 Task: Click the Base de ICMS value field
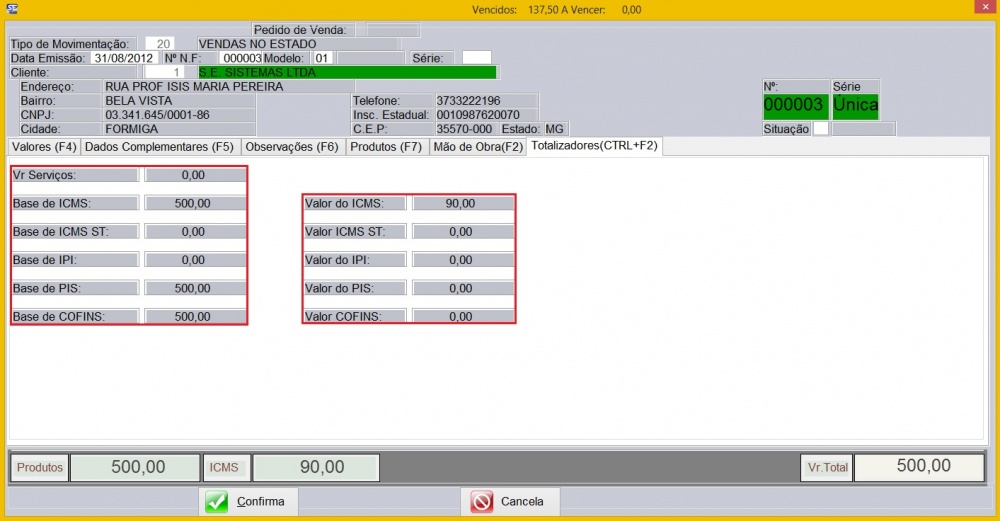click(195, 204)
